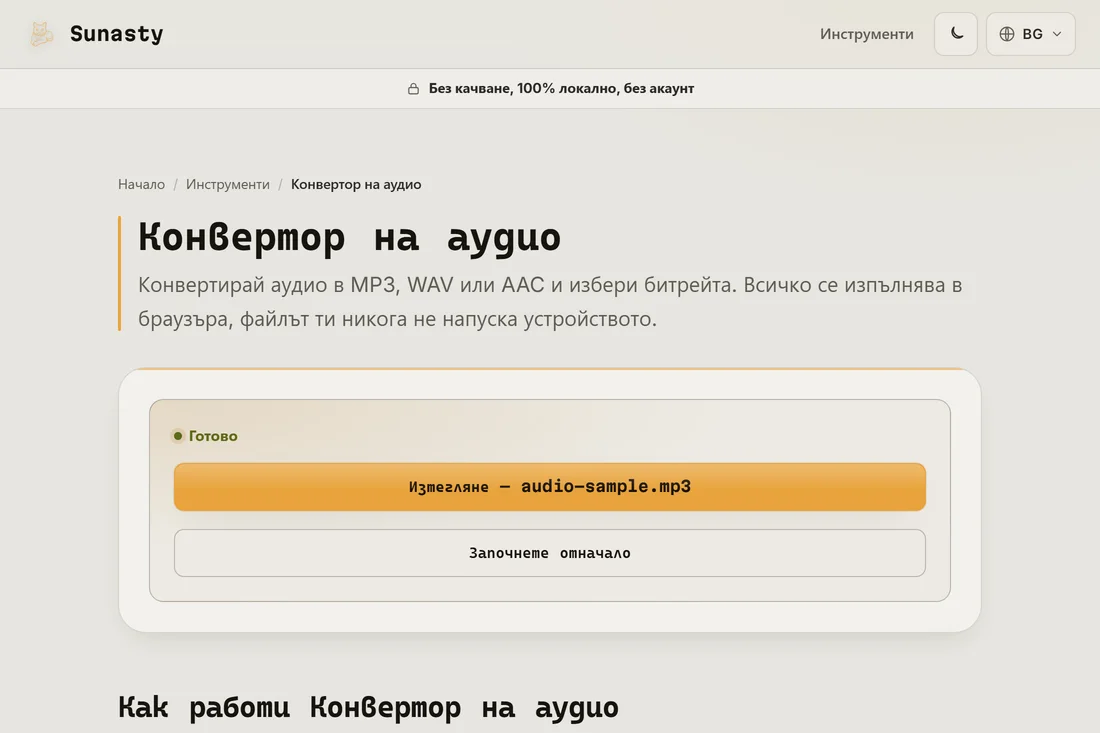The width and height of the screenshot is (1100, 733).
Task: Click the Готово status label
Action: click(x=213, y=436)
